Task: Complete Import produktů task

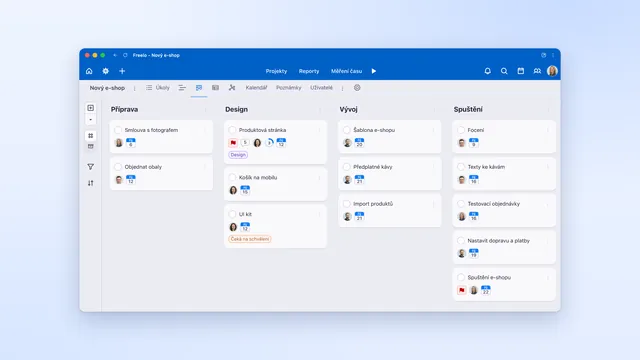Action: [x=347, y=204]
